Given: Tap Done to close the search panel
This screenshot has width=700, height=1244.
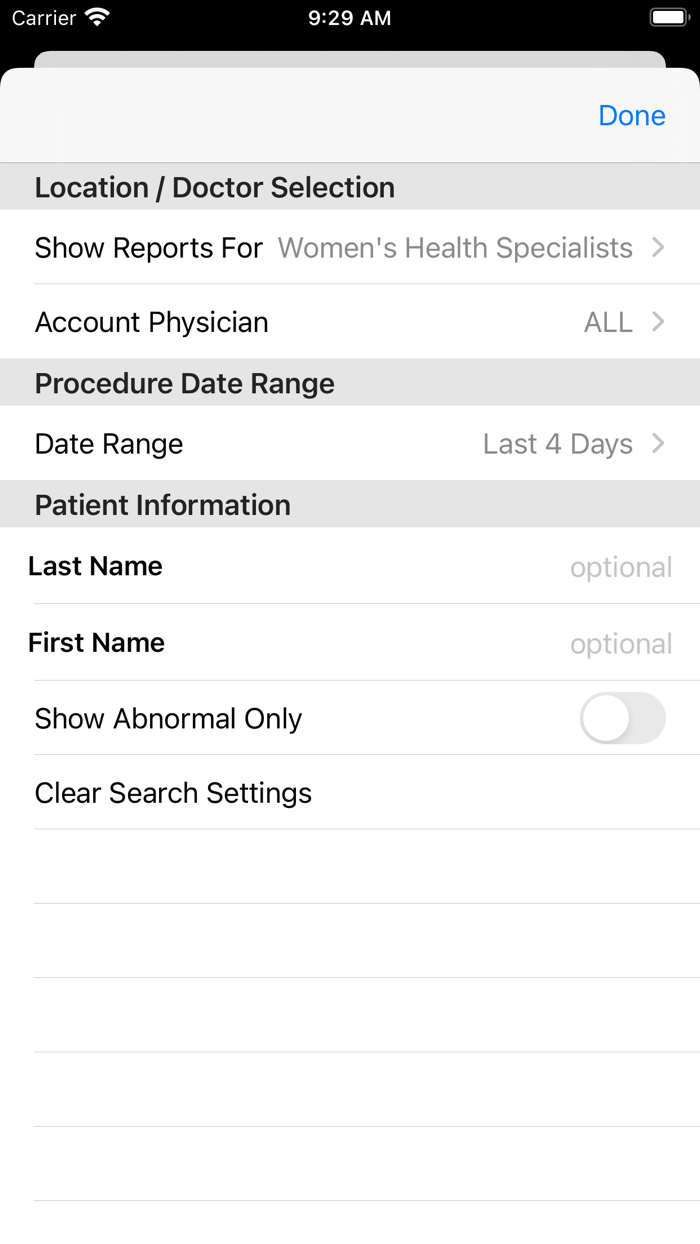Looking at the screenshot, I should tap(631, 115).
